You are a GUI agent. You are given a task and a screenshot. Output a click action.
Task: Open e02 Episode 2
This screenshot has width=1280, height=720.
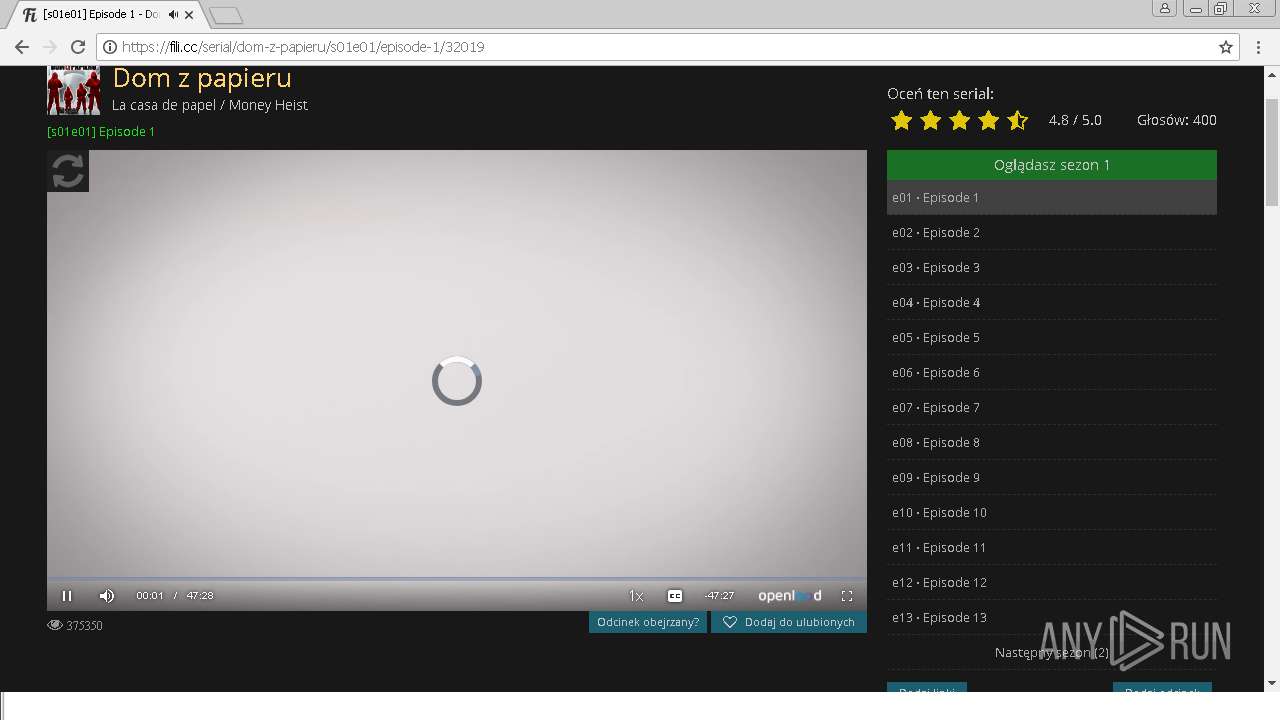(x=1052, y=233)
